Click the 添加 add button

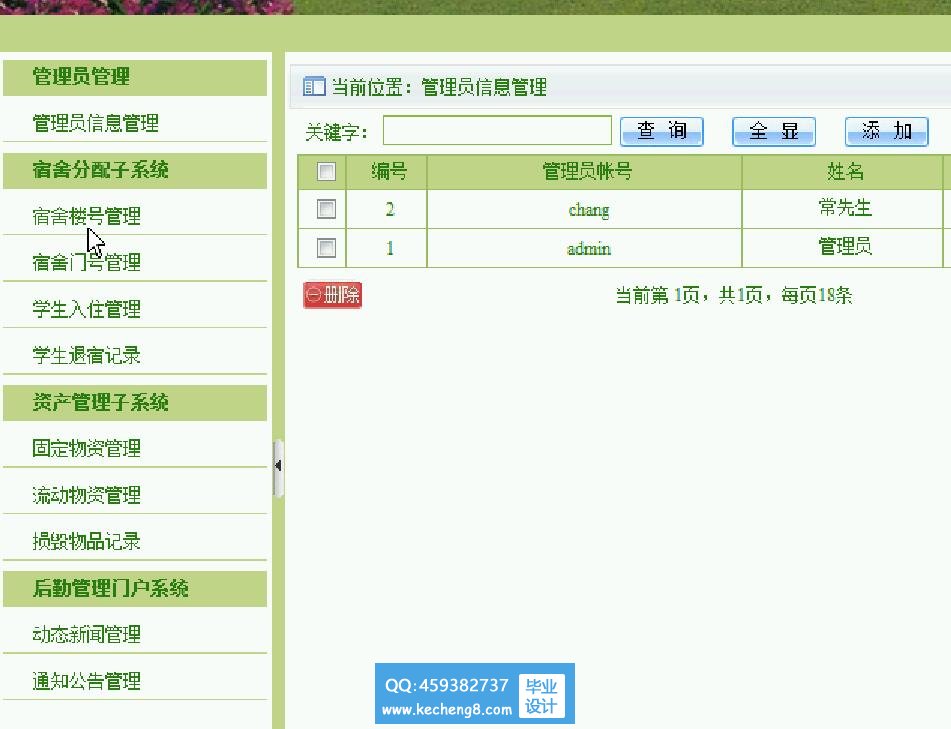click(887, 132)
